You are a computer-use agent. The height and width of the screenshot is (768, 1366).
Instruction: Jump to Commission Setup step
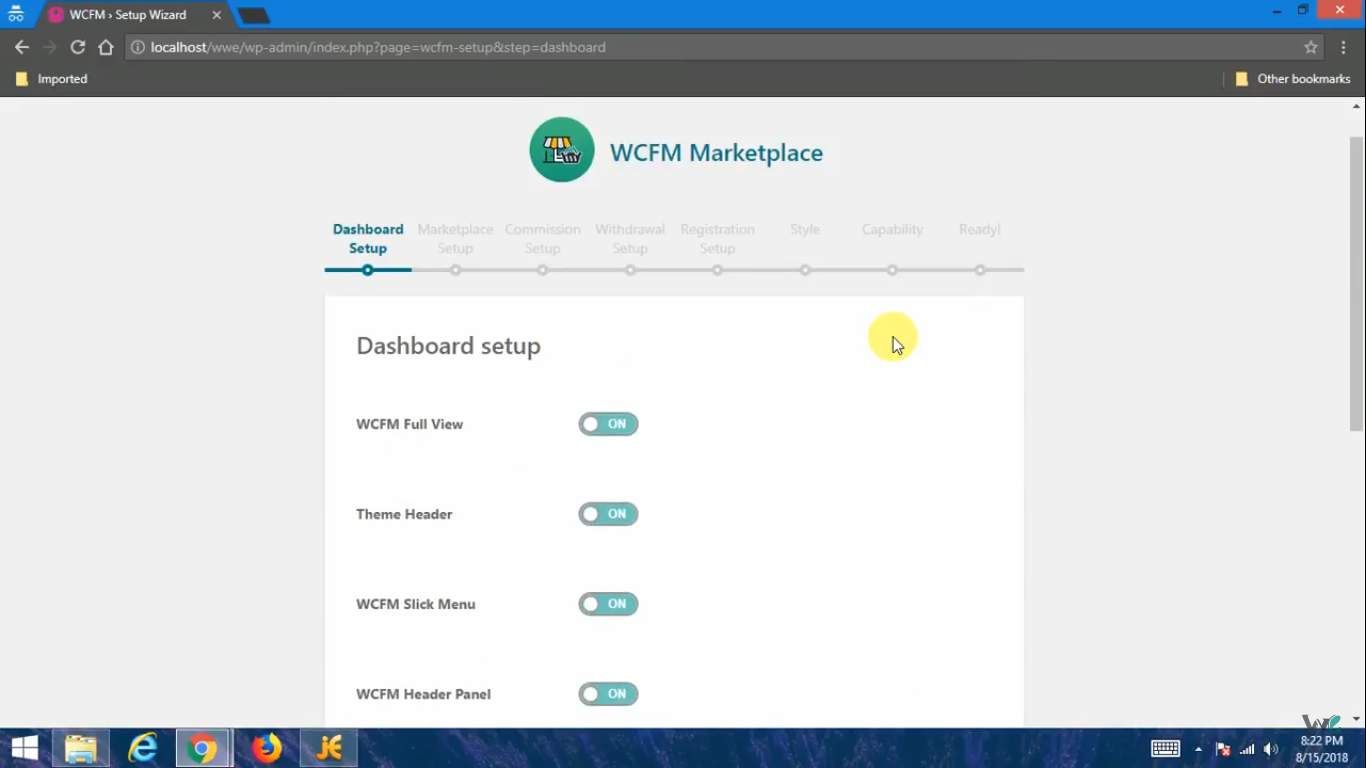point(542,239)
